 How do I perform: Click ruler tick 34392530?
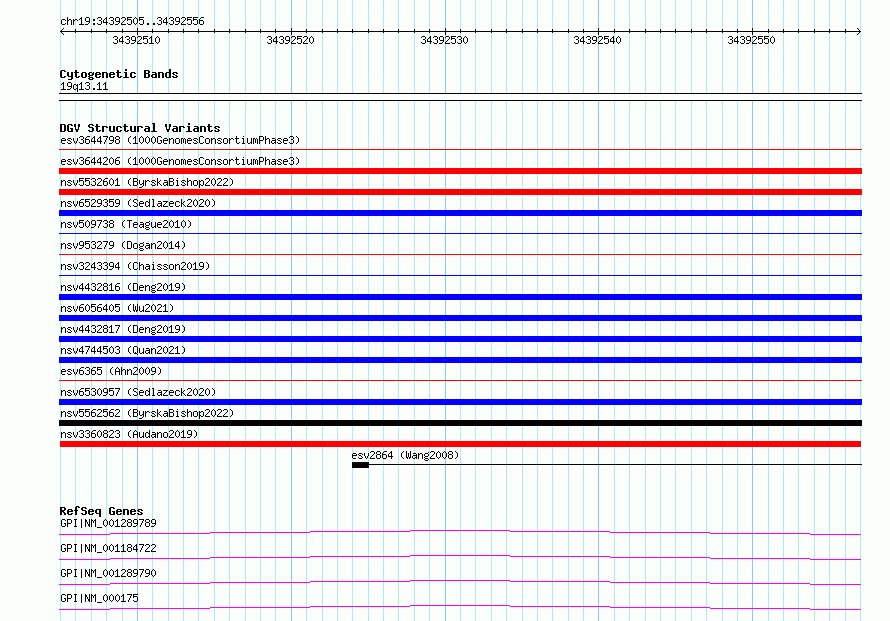click(x=444, y=40)
